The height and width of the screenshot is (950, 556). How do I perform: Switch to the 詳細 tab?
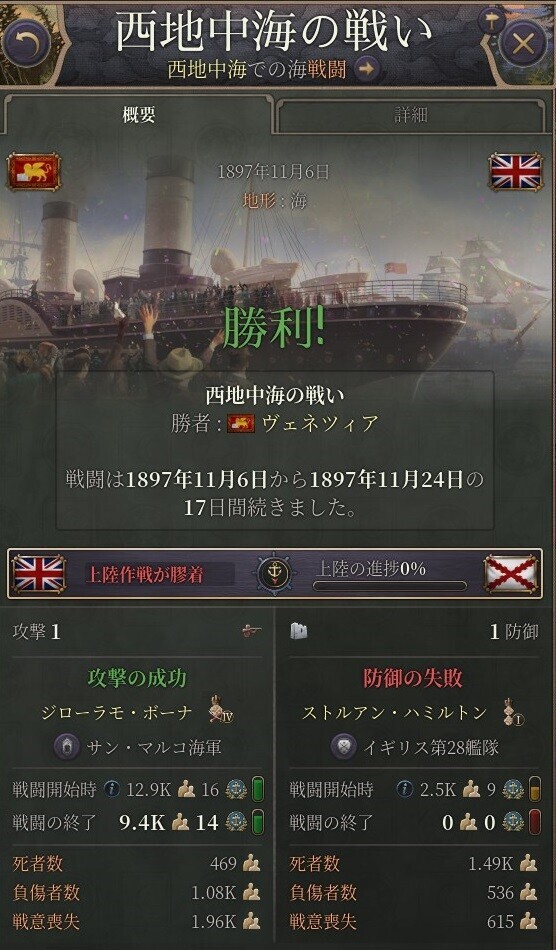[412, 115]
